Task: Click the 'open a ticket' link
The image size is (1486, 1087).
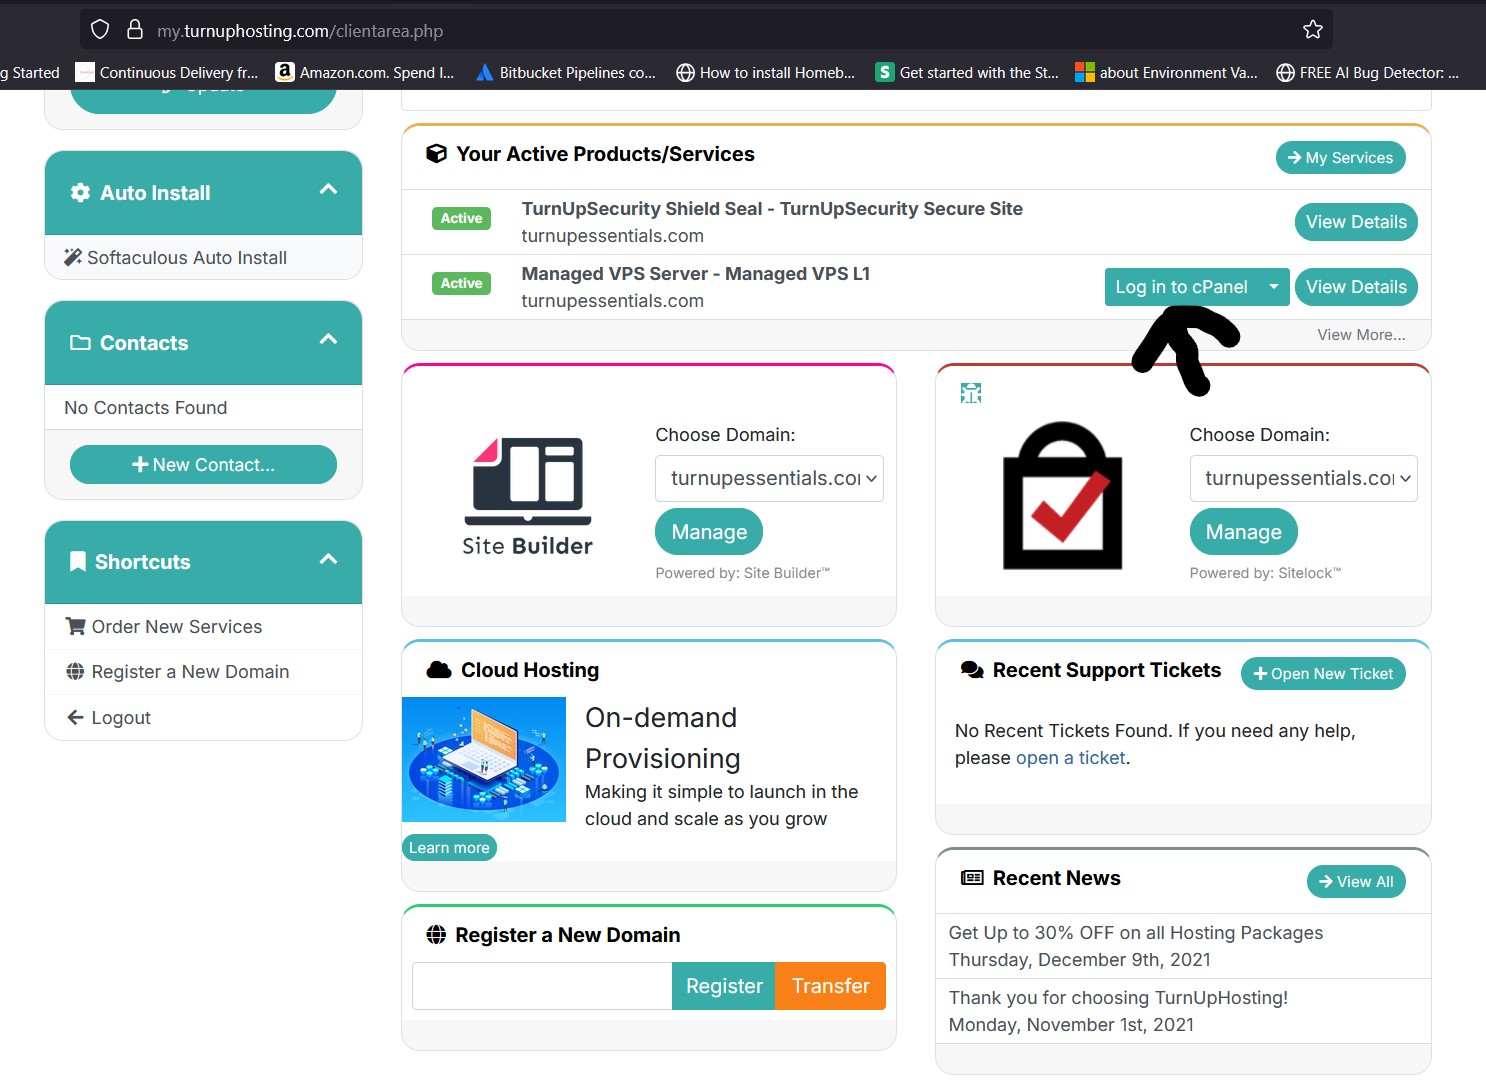Action: pyautogui.click(x=1071, y=758)
